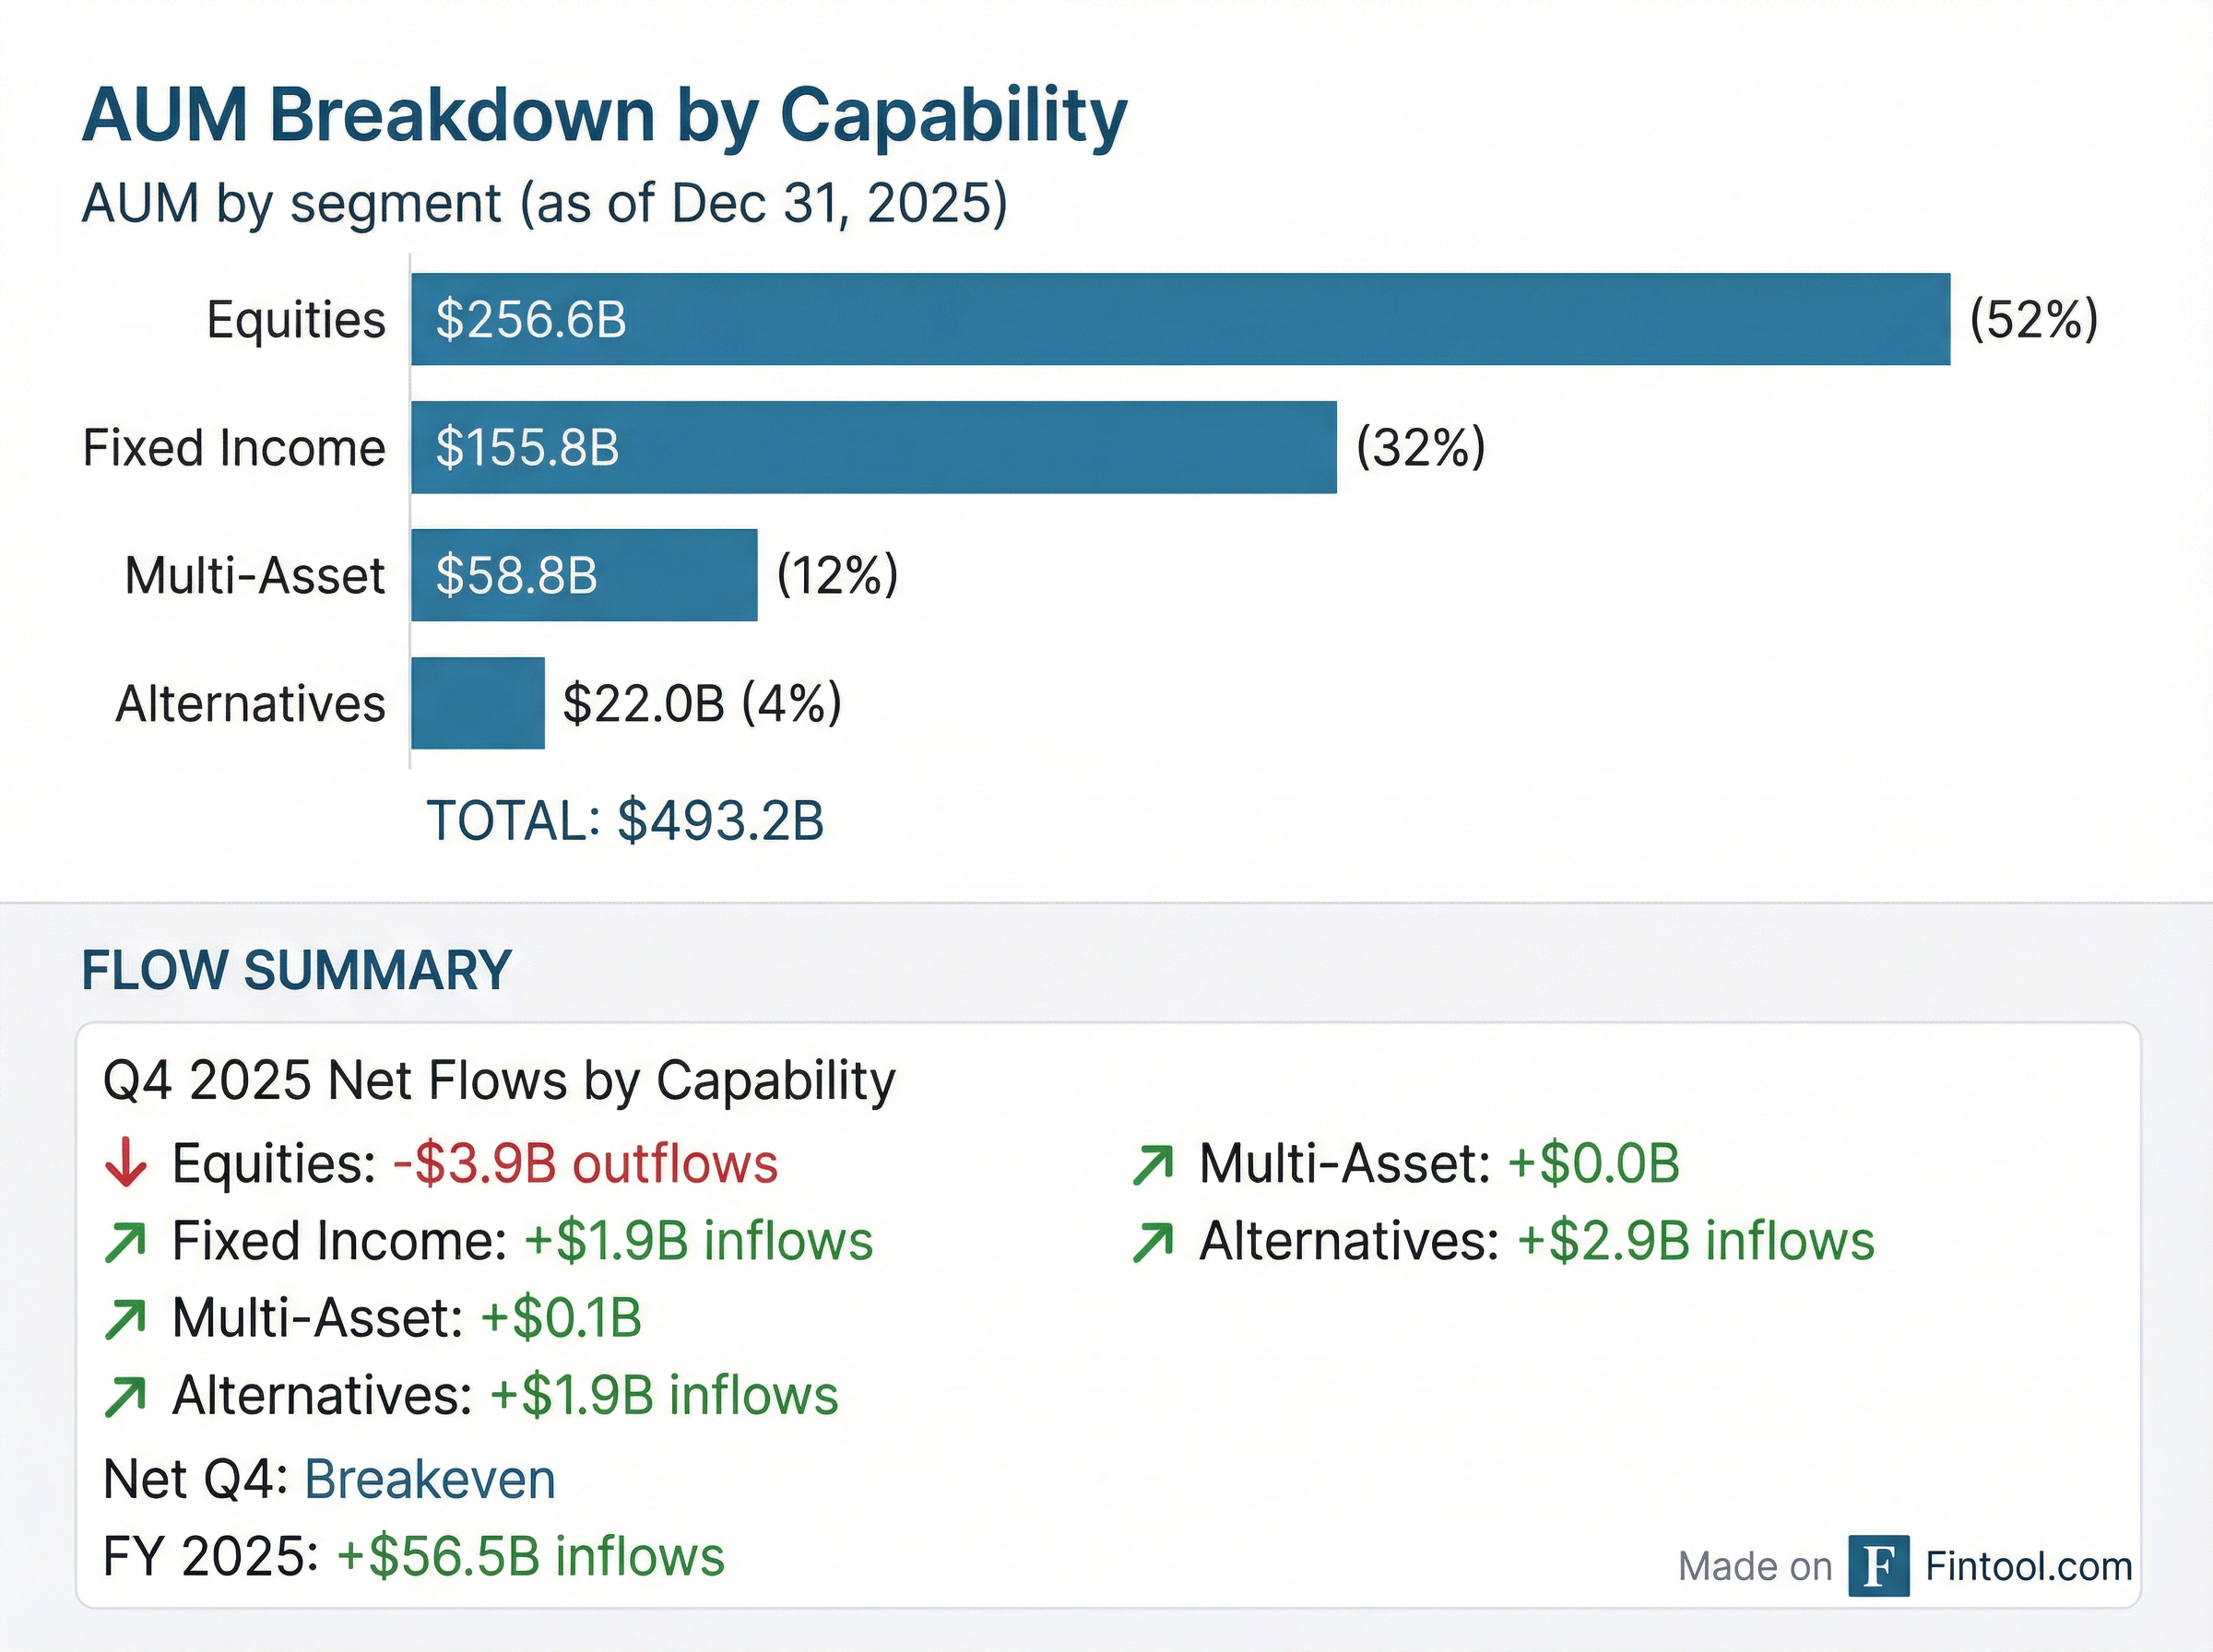Click the Alternatives bar in the chart
The width and height of the screenshot is (2213, 1652).
(x=478, y=703)
